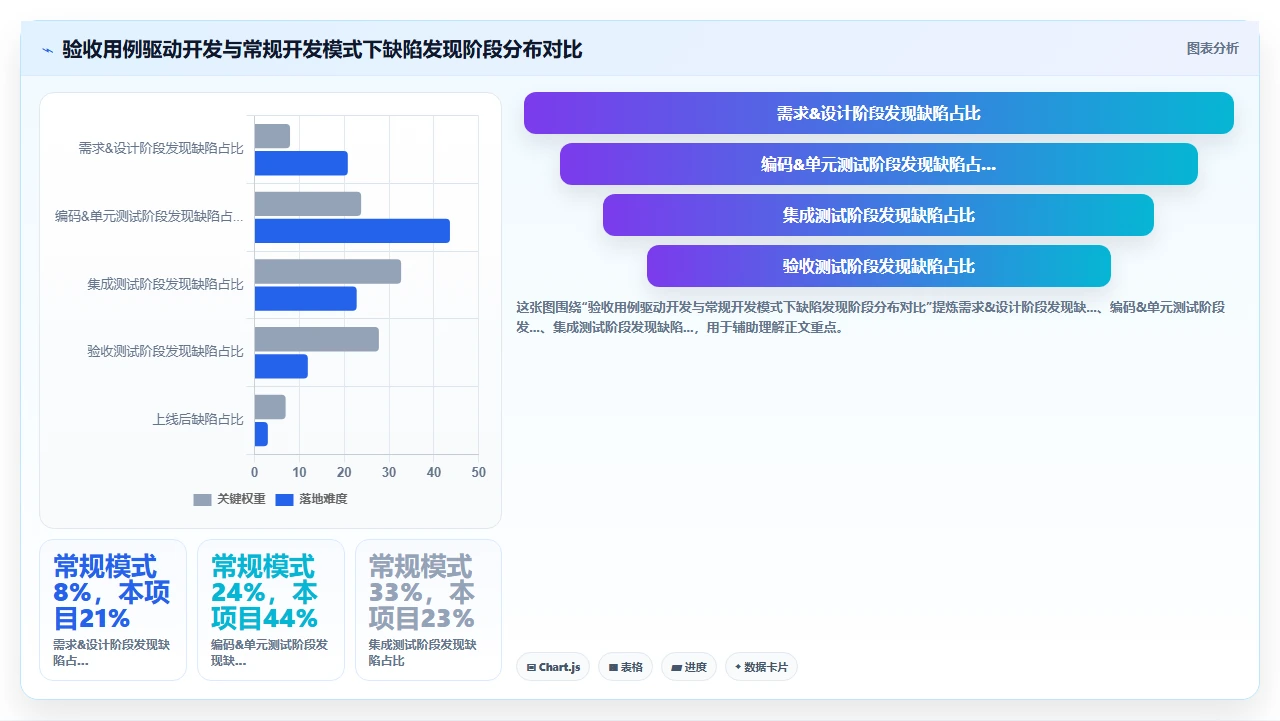
Task: Click the title icon beside the chart heading
Action: 47,49
